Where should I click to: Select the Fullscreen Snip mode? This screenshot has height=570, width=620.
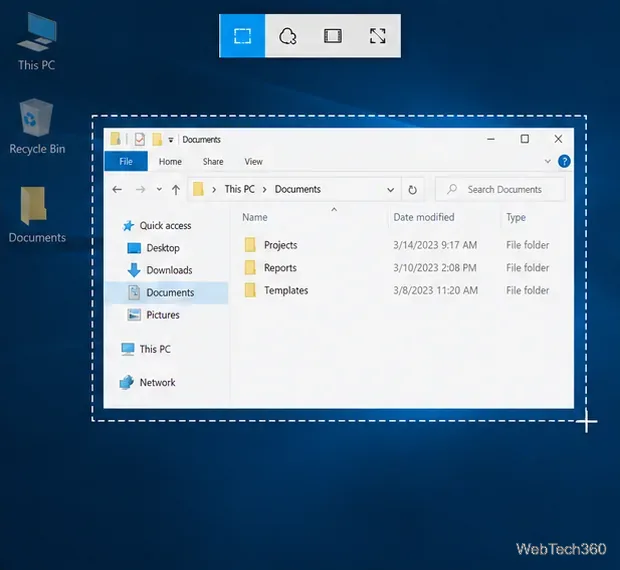[378, 36]
